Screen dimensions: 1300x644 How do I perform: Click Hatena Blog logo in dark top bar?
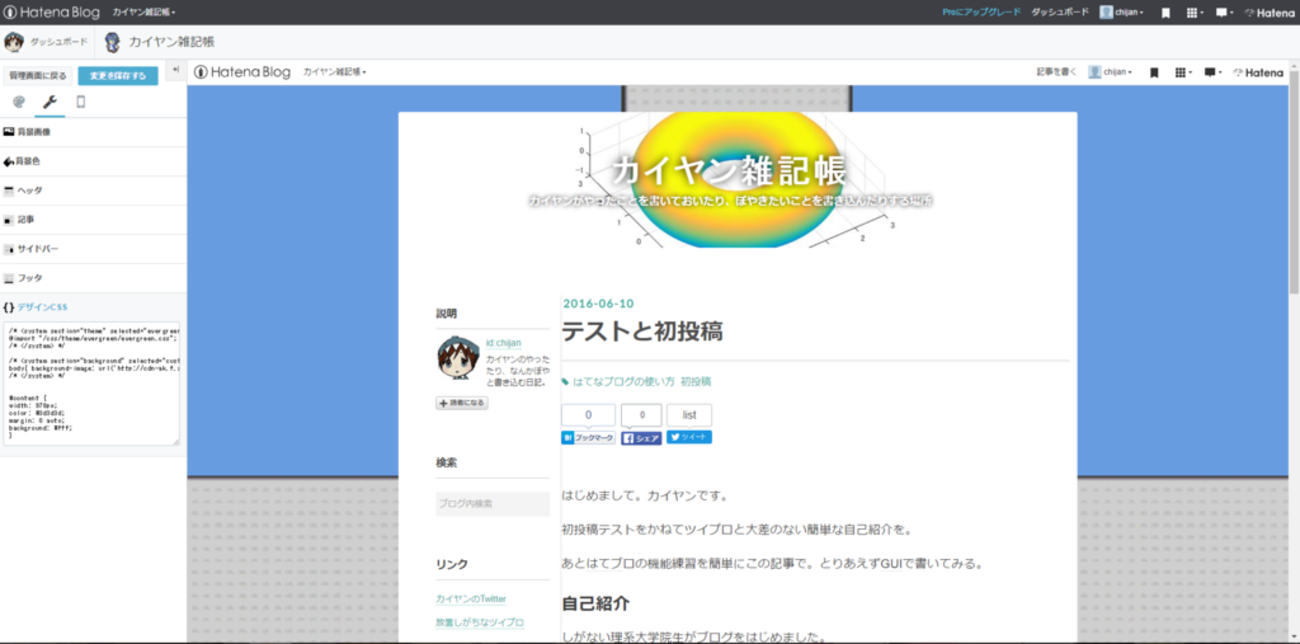point(52,12)
